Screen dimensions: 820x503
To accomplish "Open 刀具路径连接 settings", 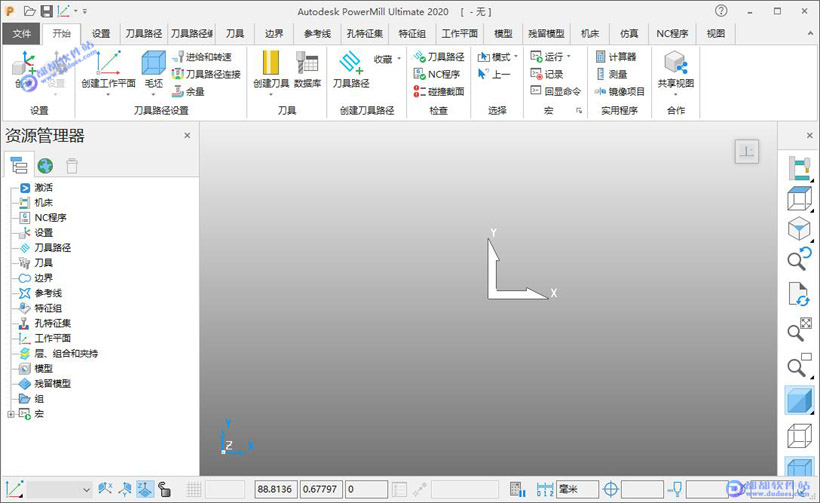I will pyautogui.click(x=206, y=74).
